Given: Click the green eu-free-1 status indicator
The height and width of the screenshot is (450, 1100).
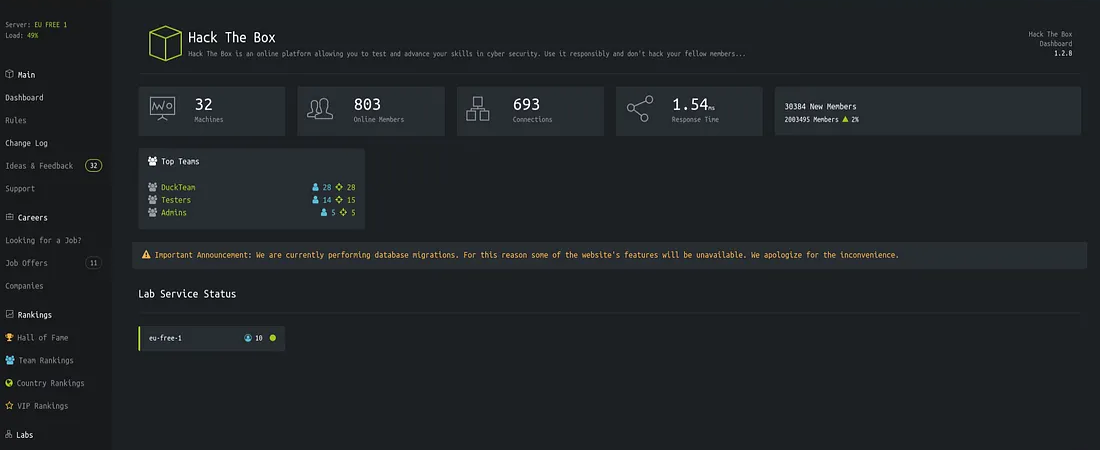Looking at the screenshot, I should tap(272, 338).
